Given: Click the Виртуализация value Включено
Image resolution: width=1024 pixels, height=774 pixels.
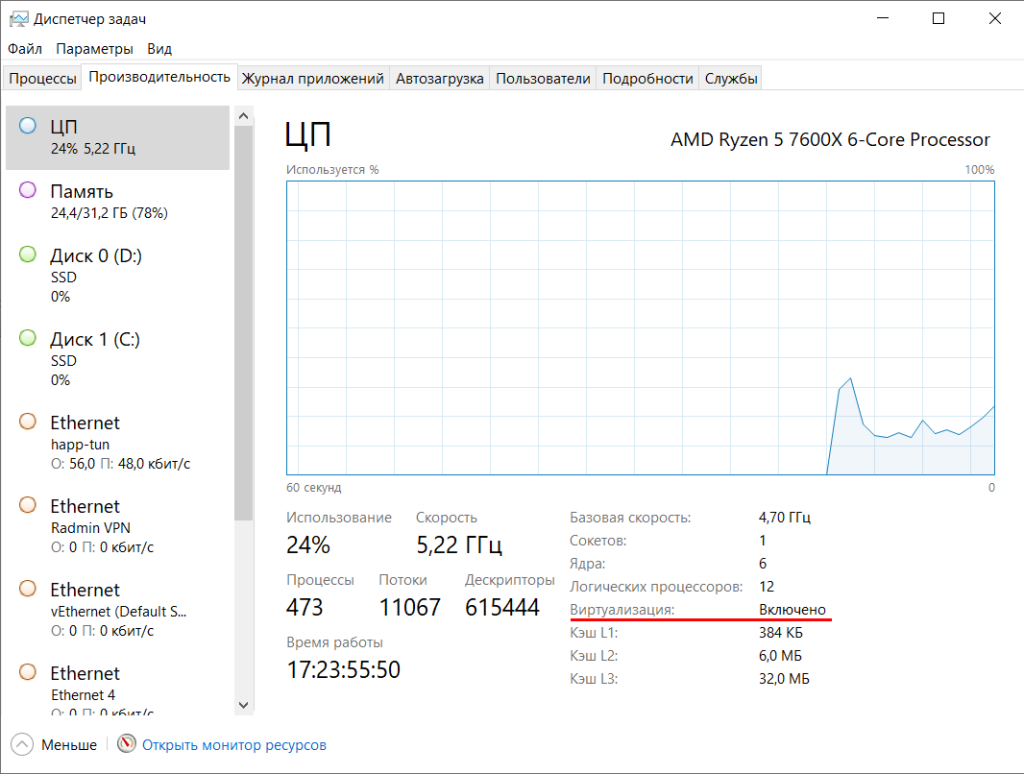Looking at the screenshot, I should pyautogui.click(x=792, y=609).
